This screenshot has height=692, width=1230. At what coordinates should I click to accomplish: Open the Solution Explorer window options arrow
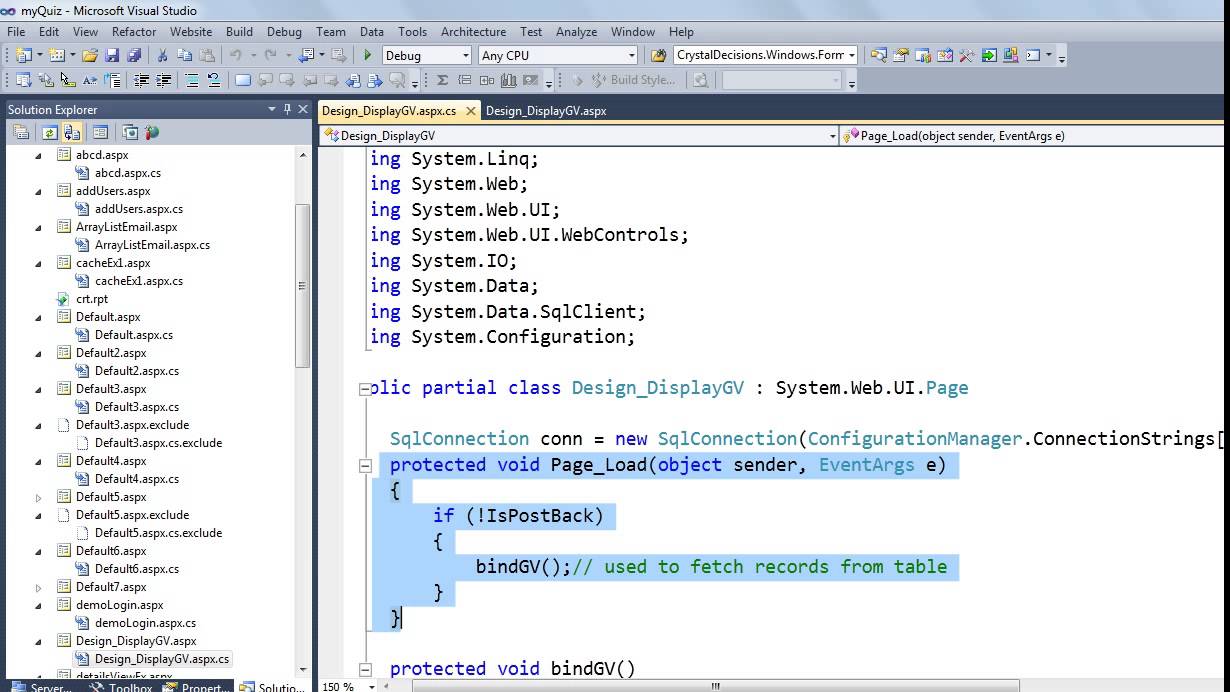(272, 109)
